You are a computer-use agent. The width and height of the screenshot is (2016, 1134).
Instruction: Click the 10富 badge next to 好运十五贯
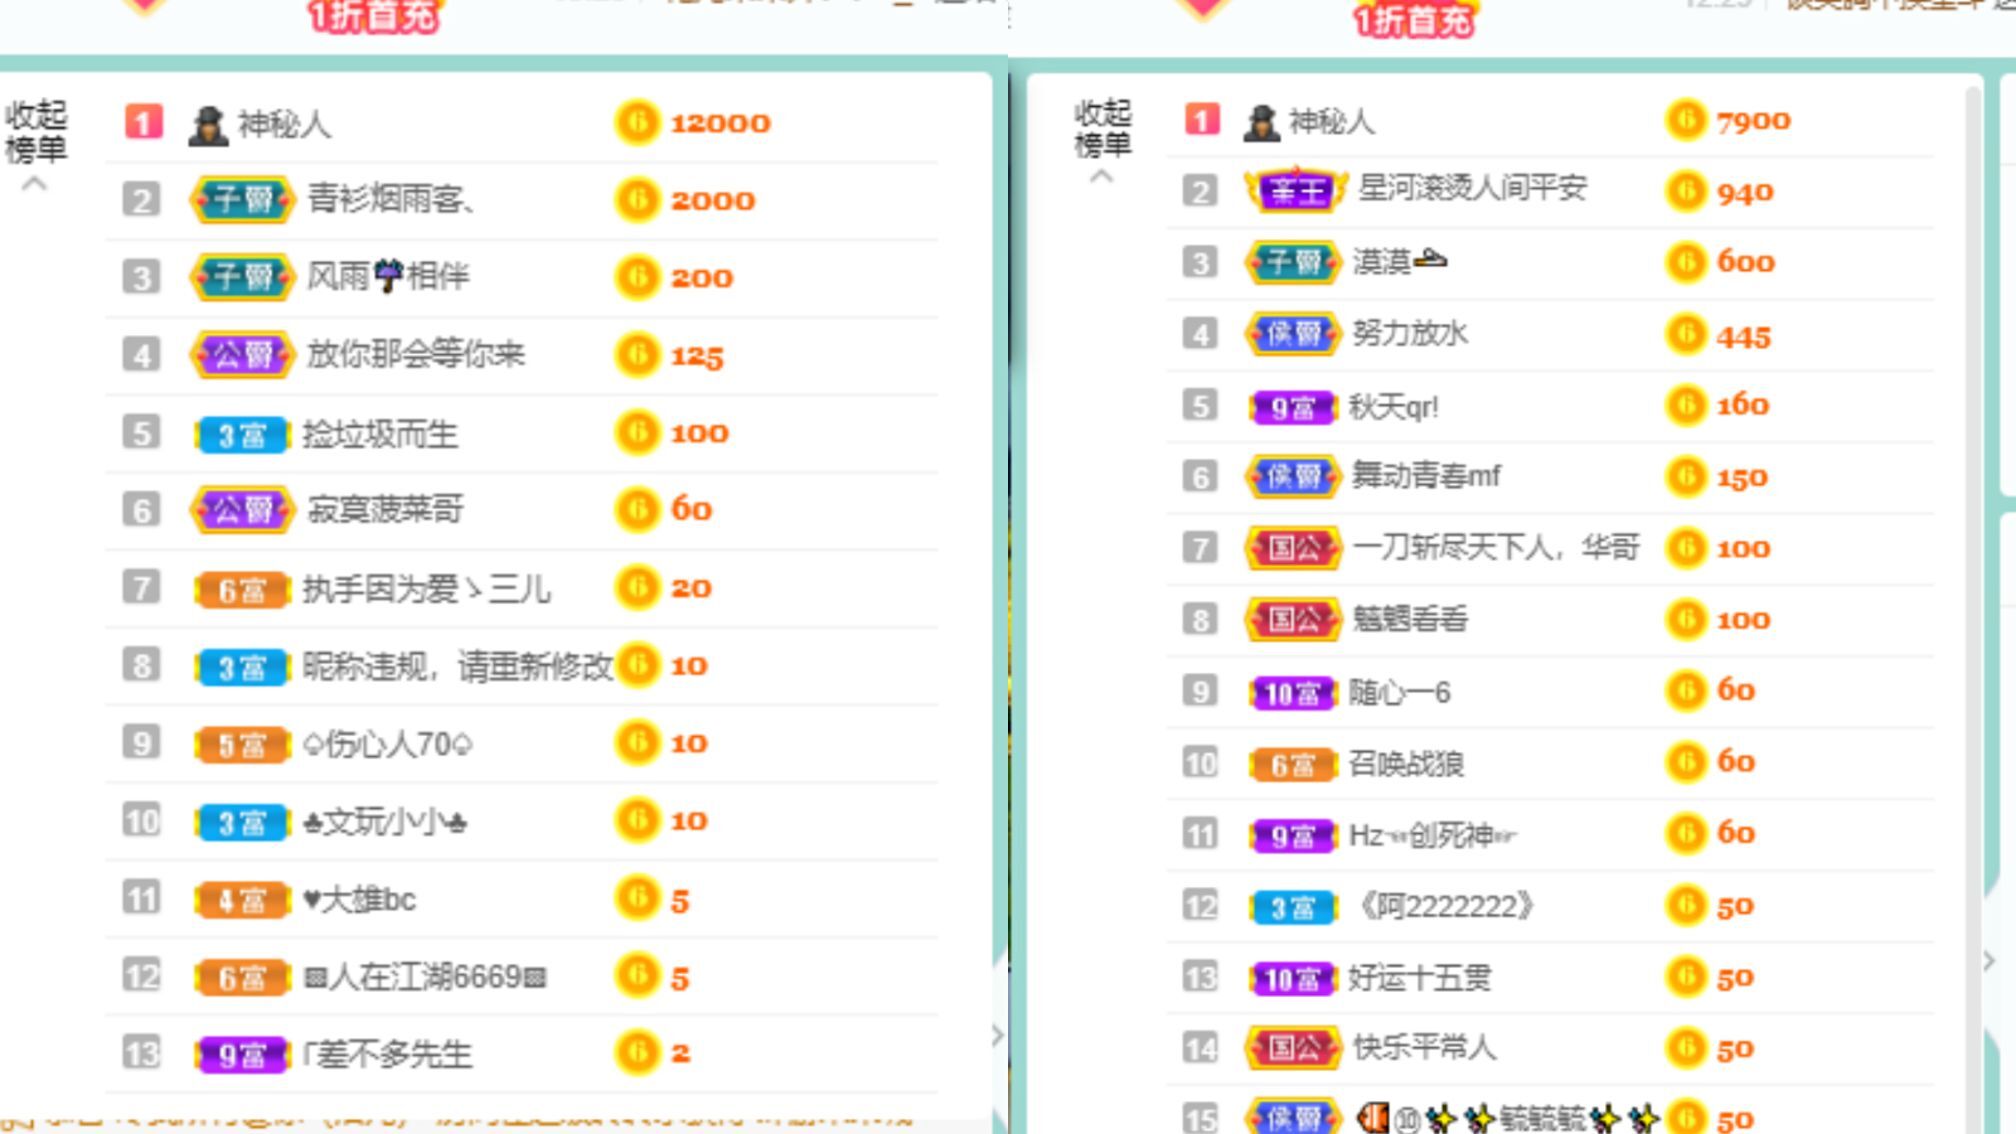pyautogui.click(x=1293, y=979)
